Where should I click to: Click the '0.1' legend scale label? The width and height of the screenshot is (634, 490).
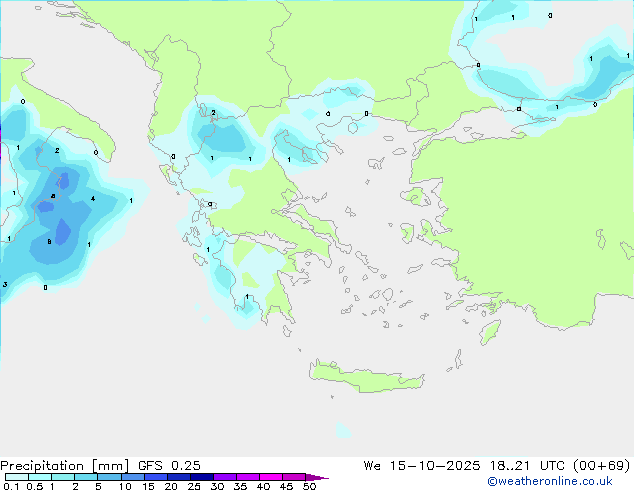point(11,486)
